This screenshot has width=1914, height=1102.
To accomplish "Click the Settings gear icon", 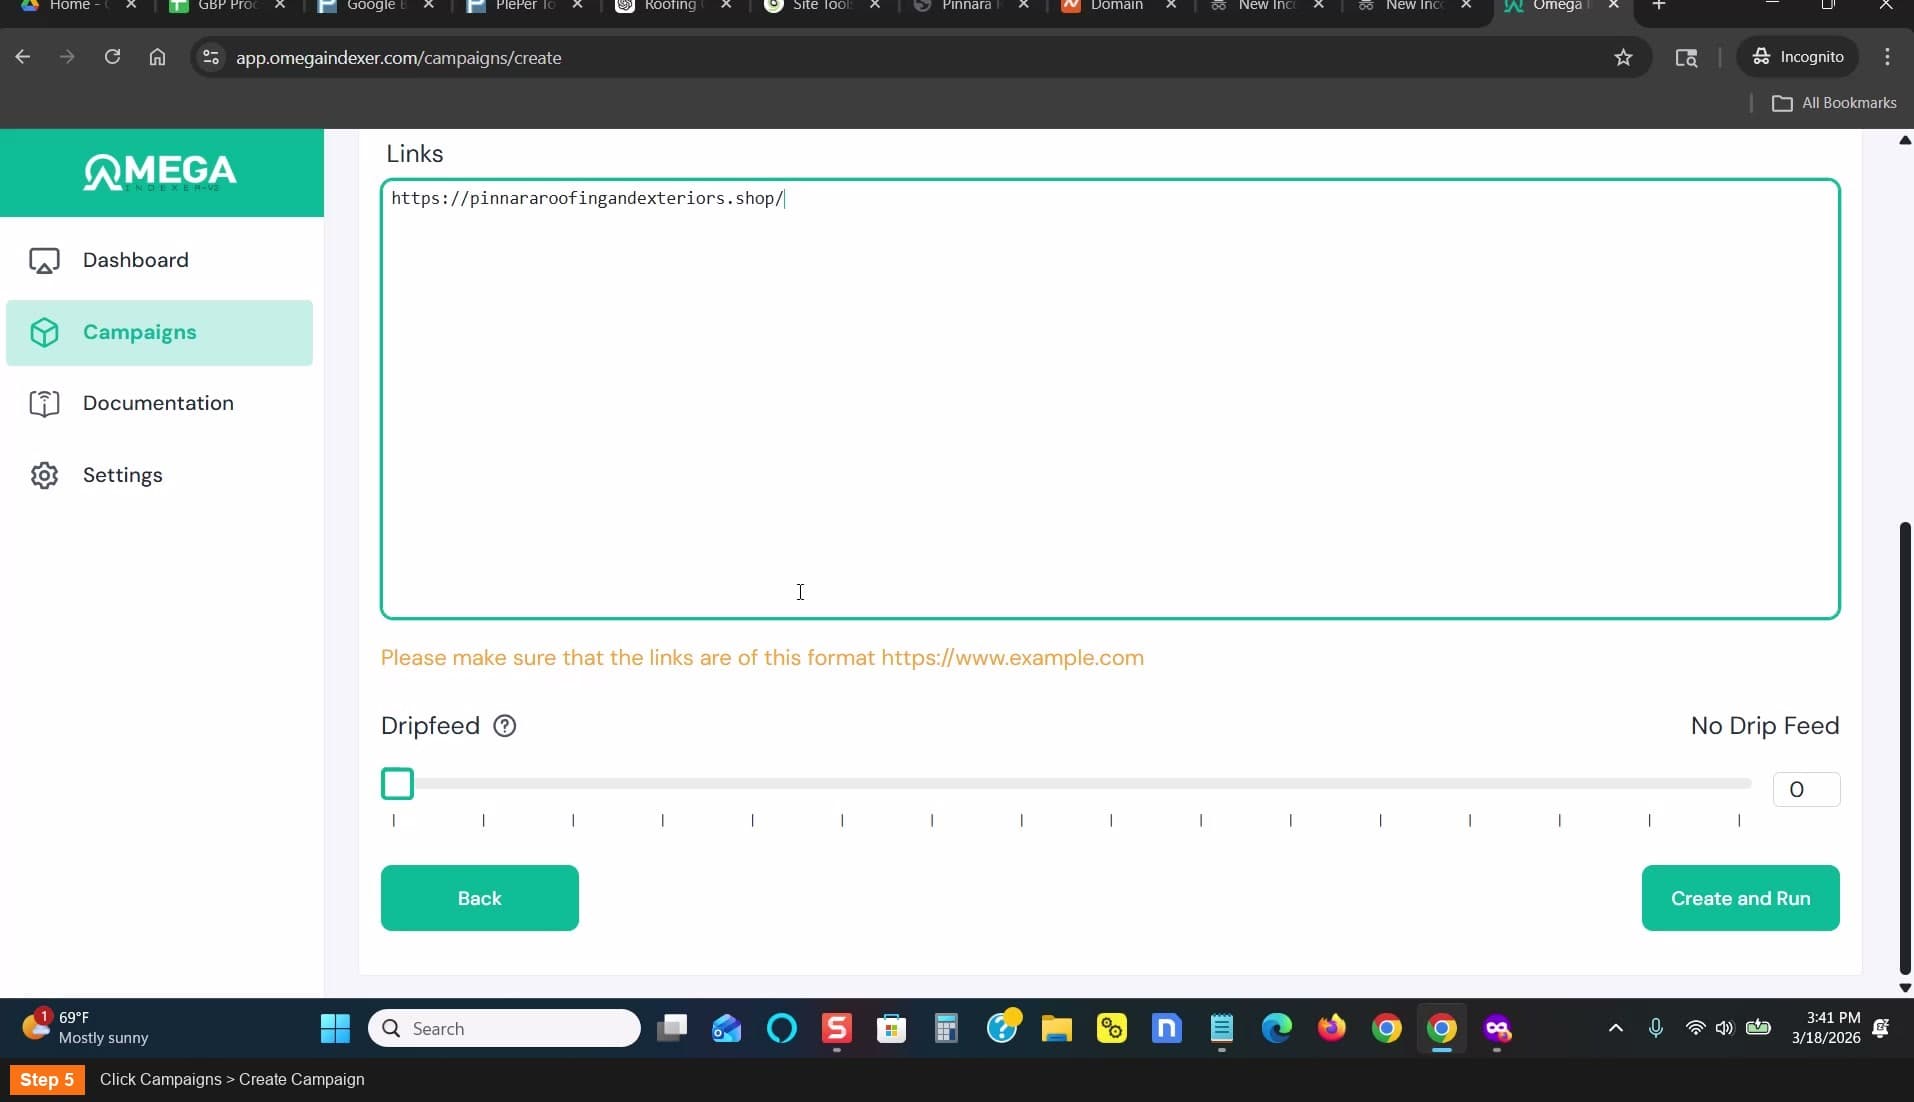I will coord(44,476).
